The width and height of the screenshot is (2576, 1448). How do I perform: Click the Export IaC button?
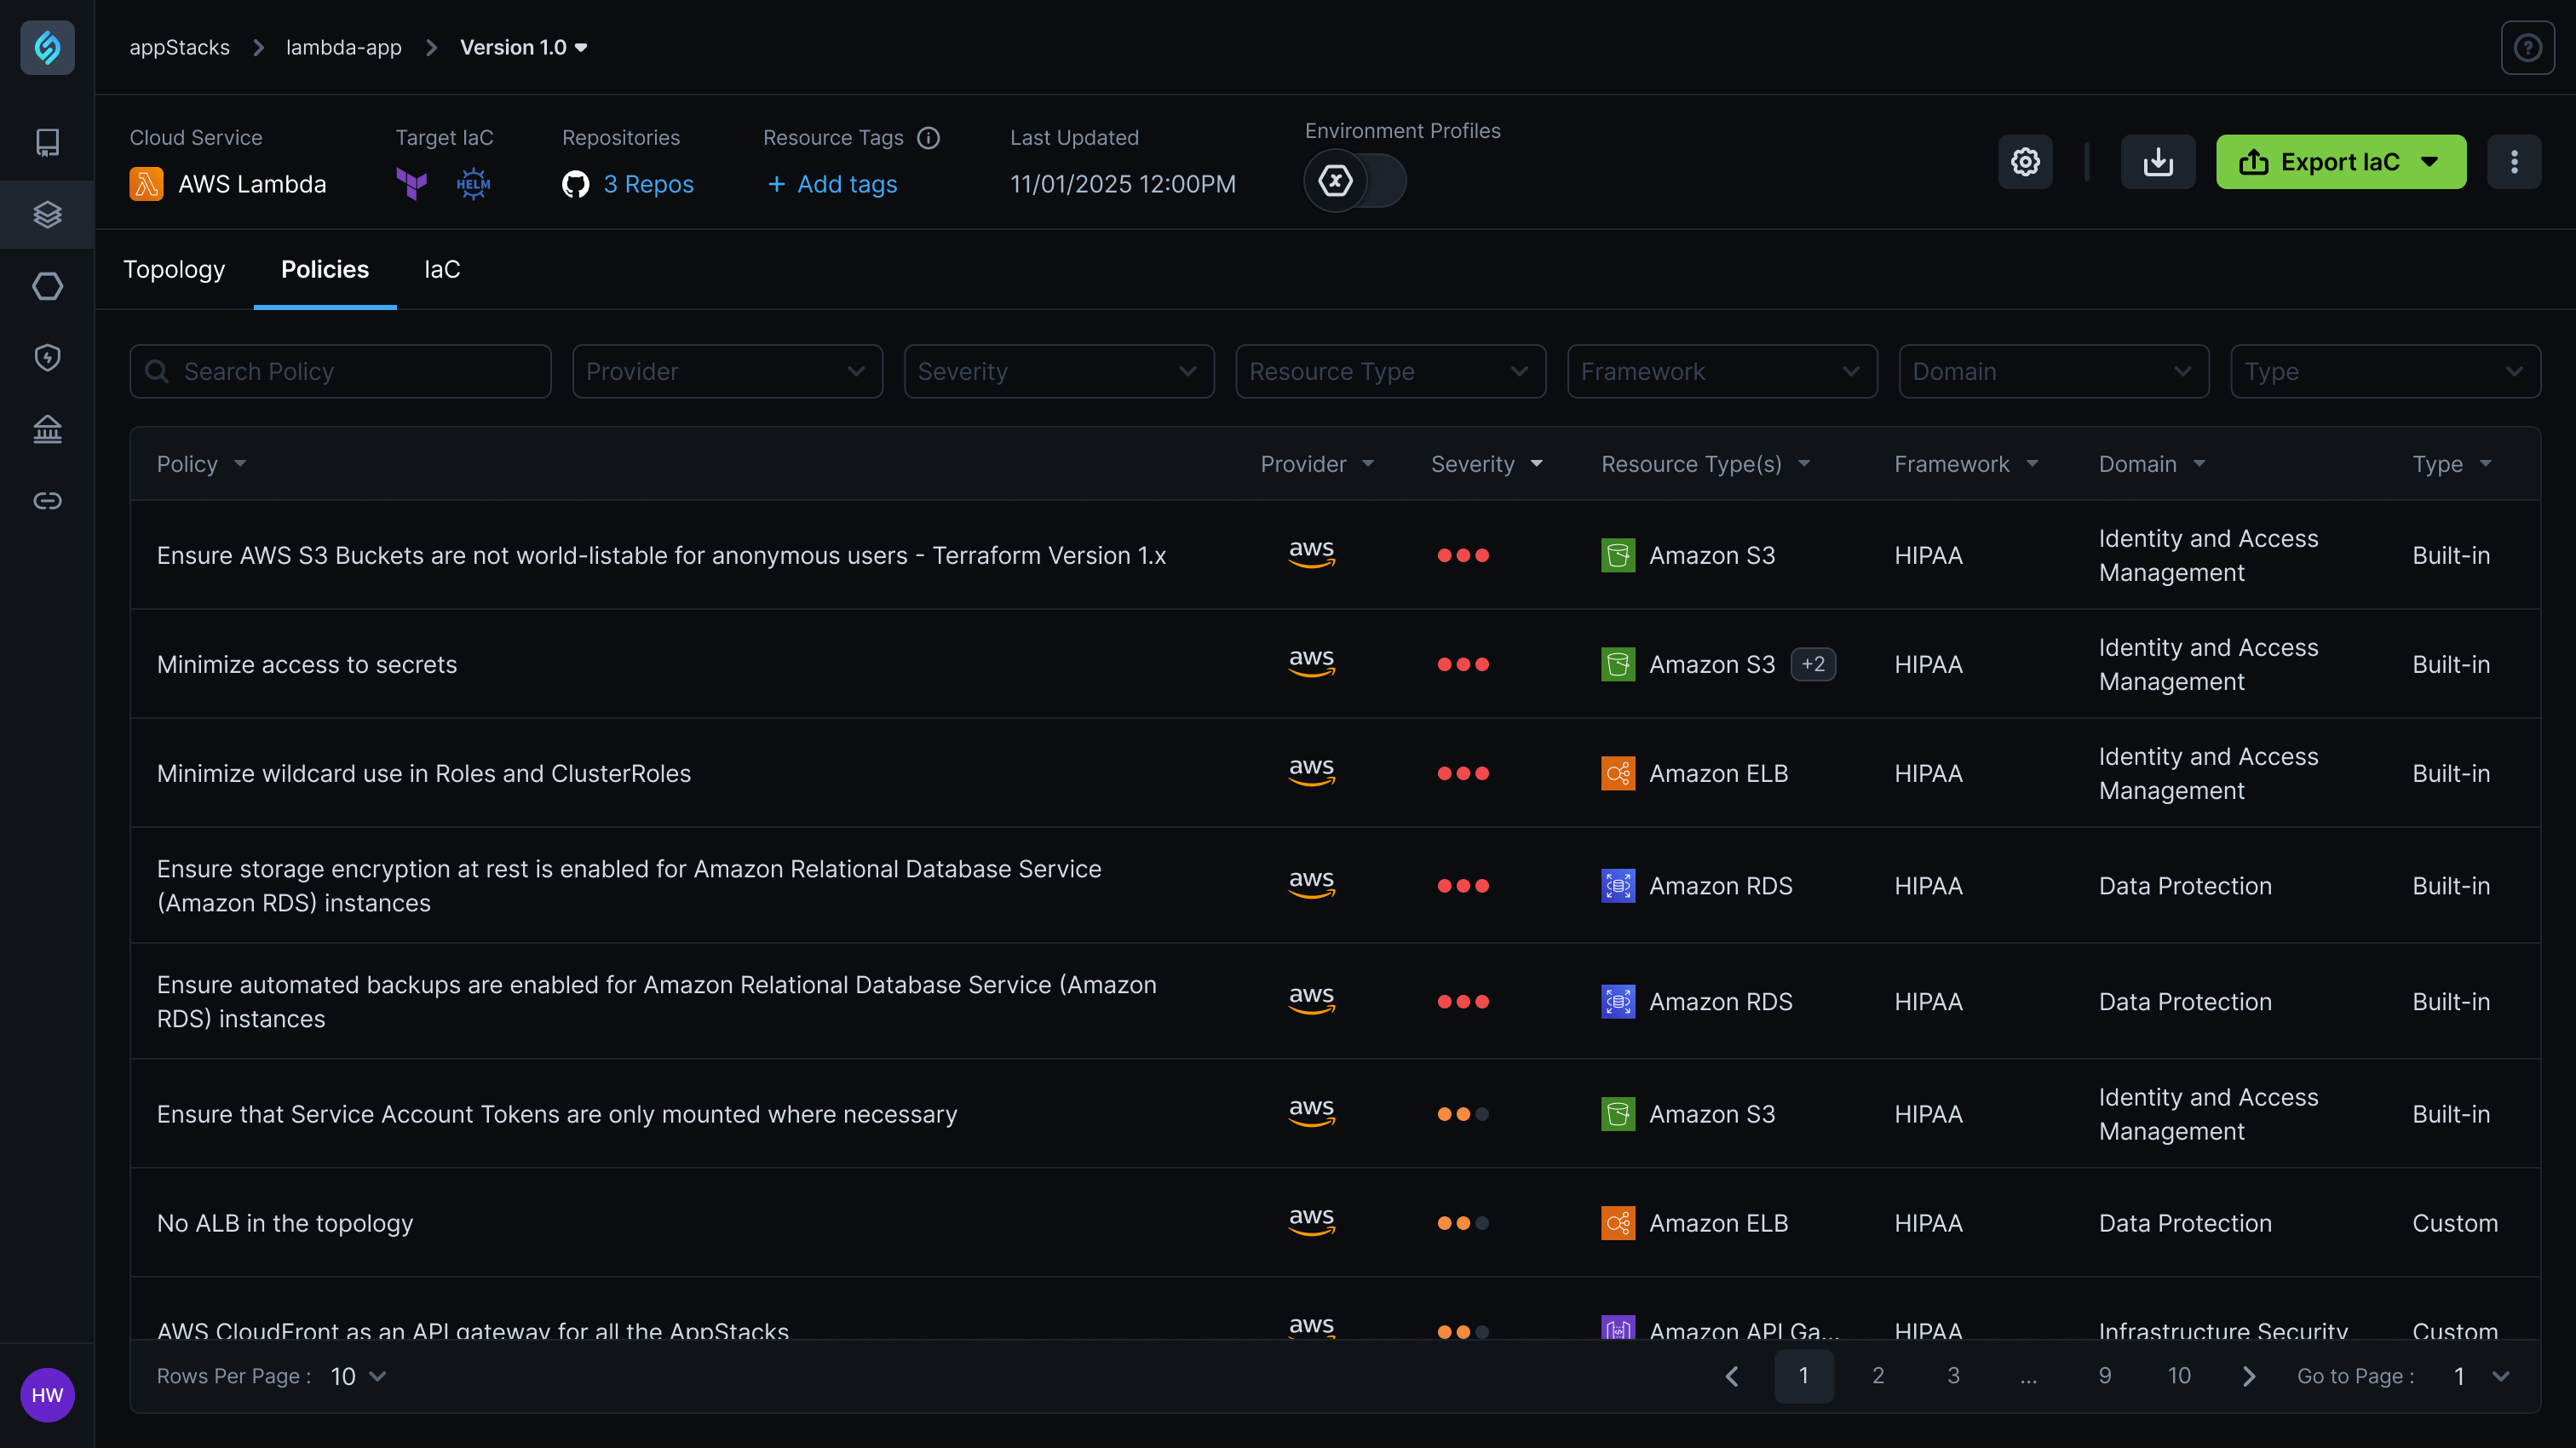point(2341,161)
